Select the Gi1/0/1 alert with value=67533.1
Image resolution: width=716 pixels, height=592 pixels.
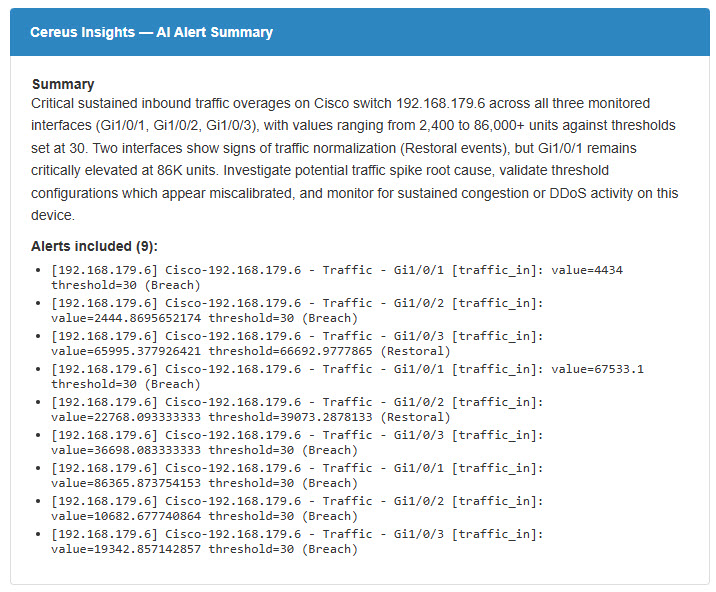[x=300, y=369]
